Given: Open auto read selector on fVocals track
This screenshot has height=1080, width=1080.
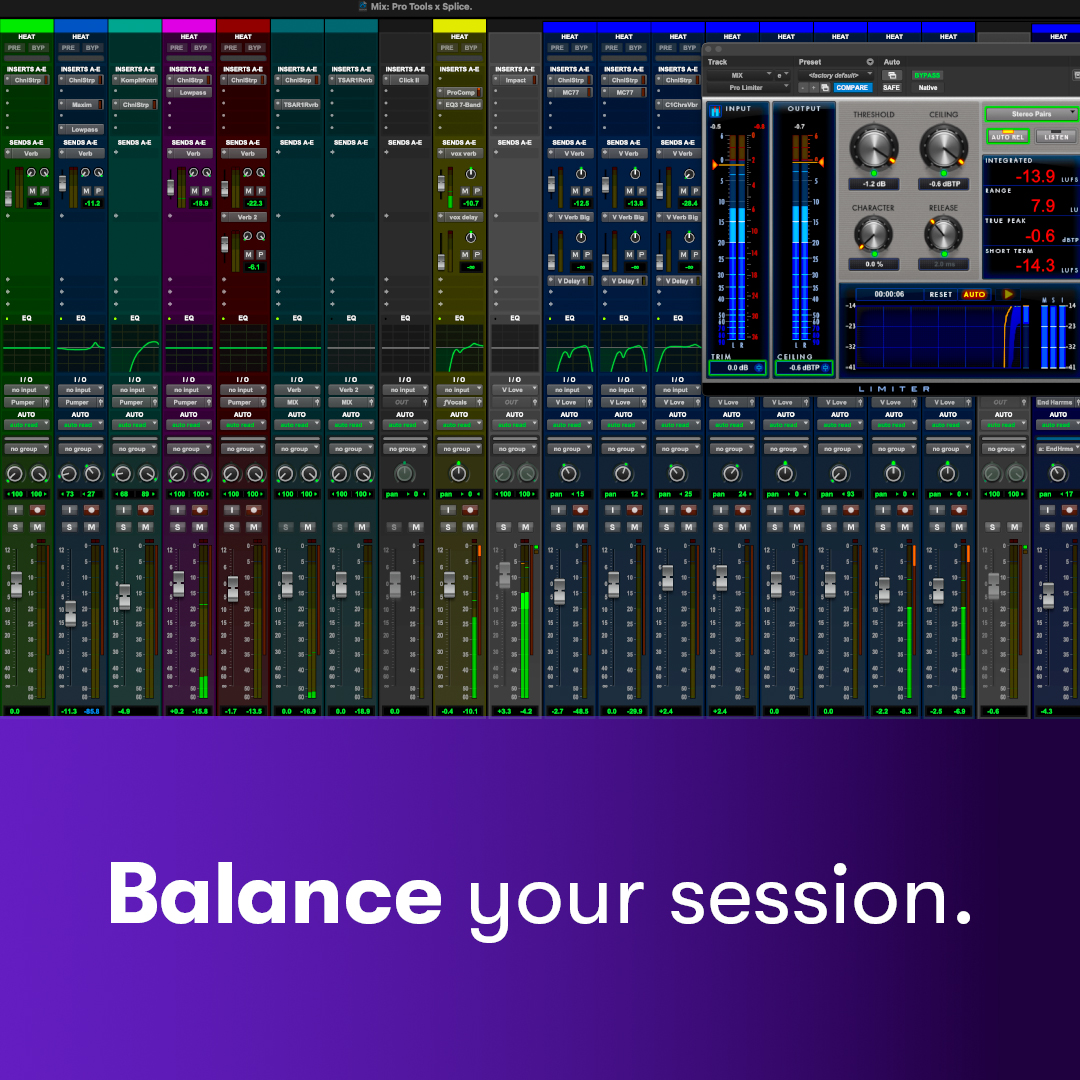Looking at the screenshot, I should pyautogui.click(x=459, y=425).
